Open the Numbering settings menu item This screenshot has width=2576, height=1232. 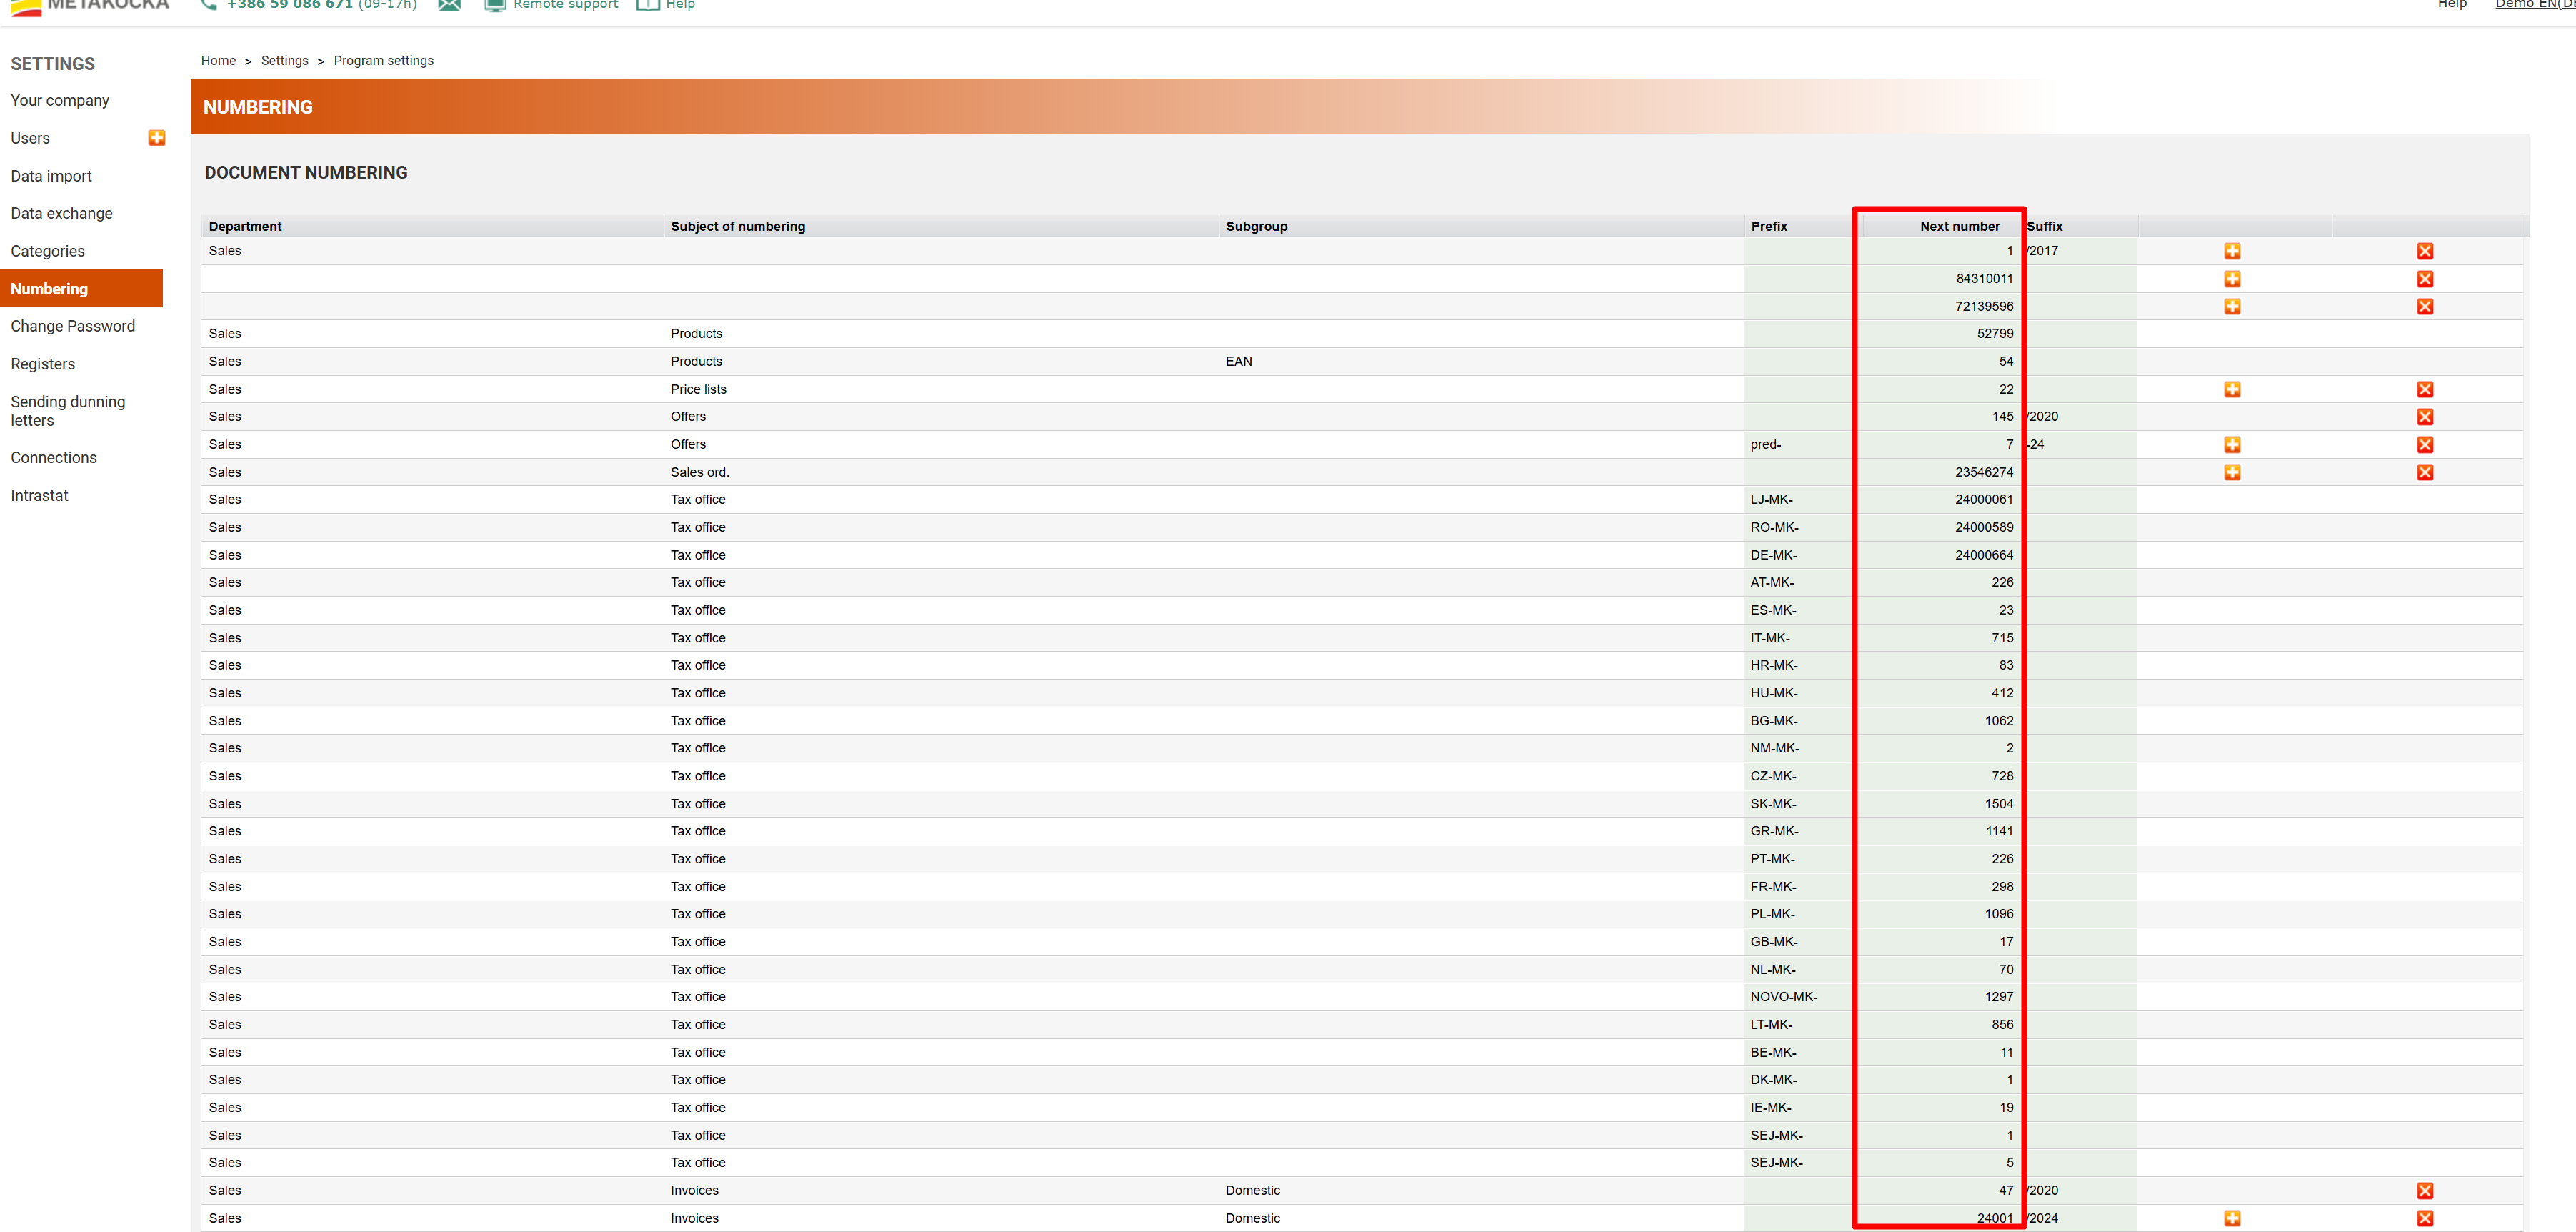tap(50, 289)
